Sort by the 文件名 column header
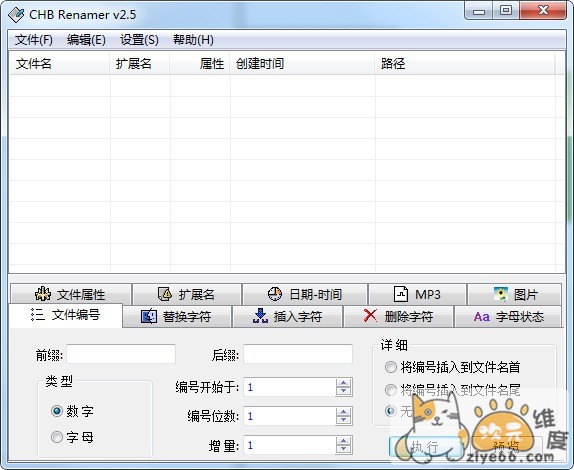 (x=59, y=64)
